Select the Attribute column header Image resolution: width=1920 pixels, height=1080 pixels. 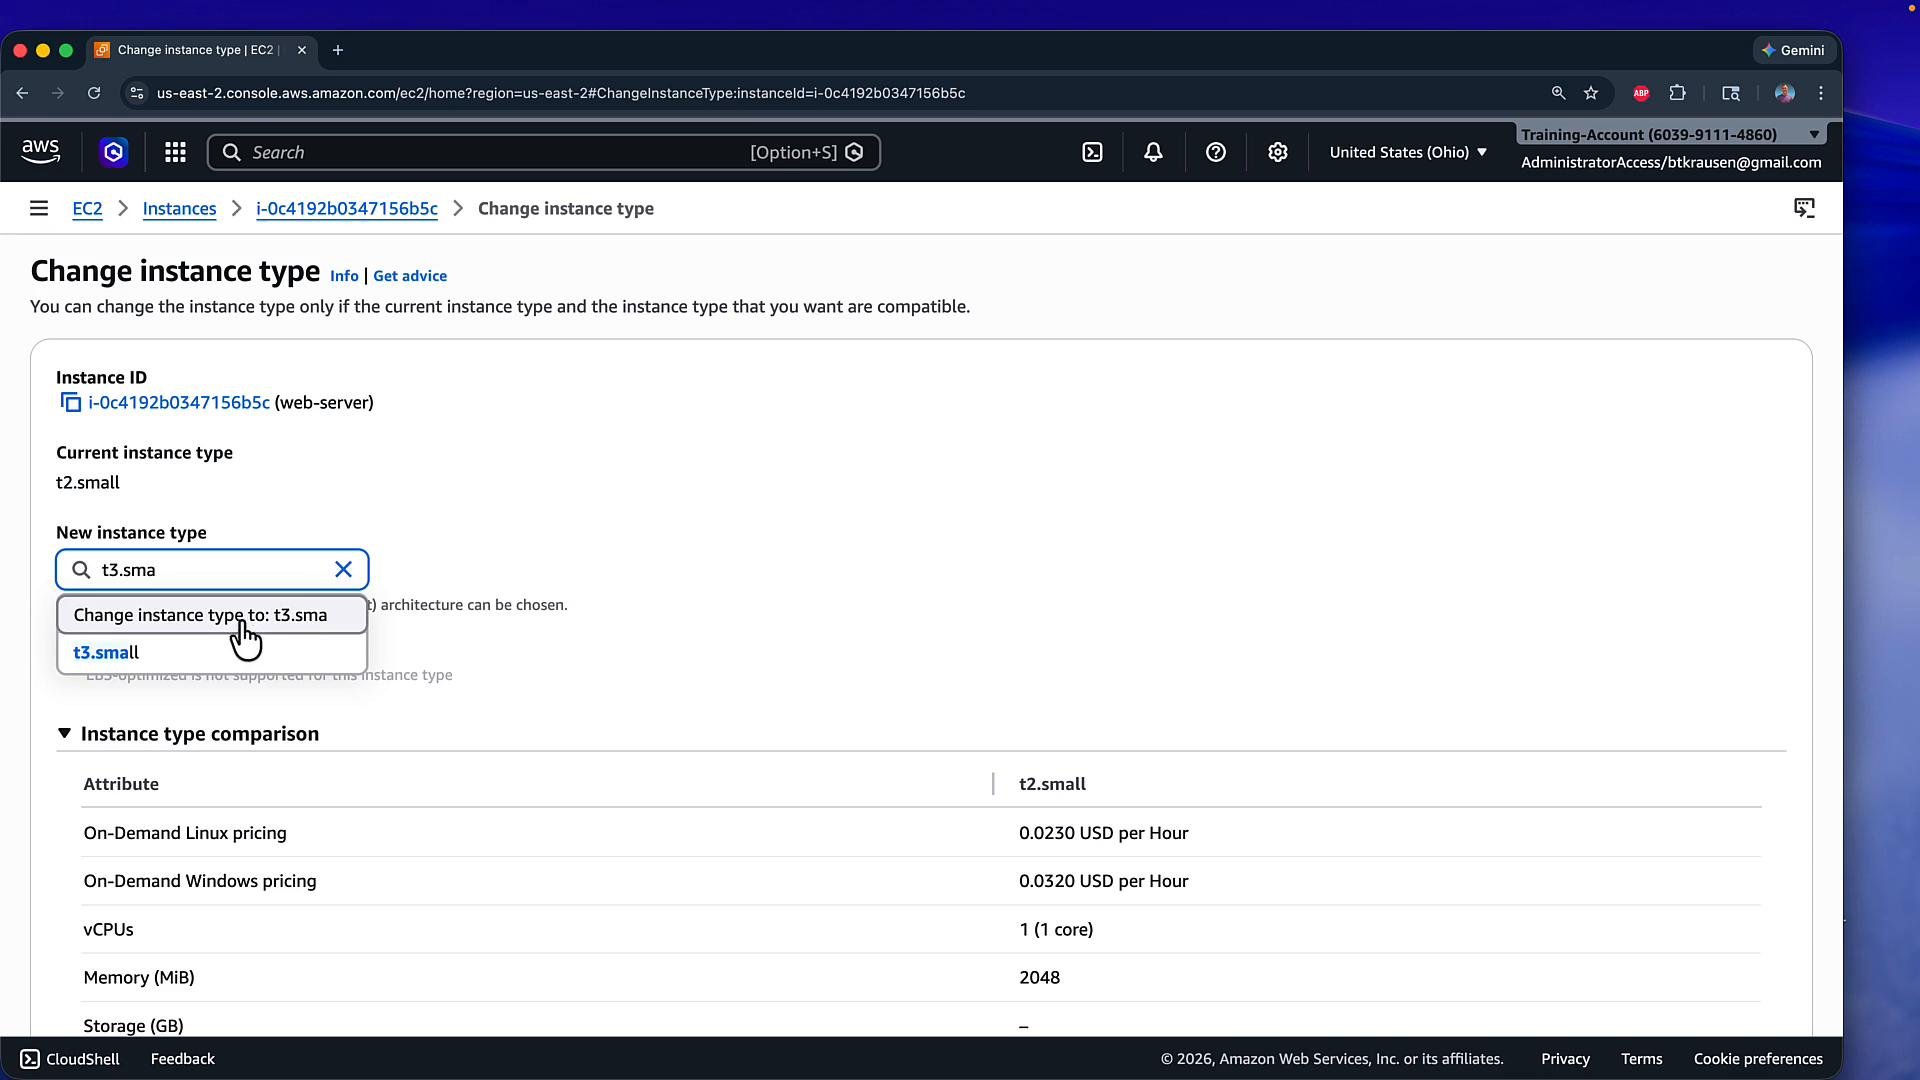121,784
